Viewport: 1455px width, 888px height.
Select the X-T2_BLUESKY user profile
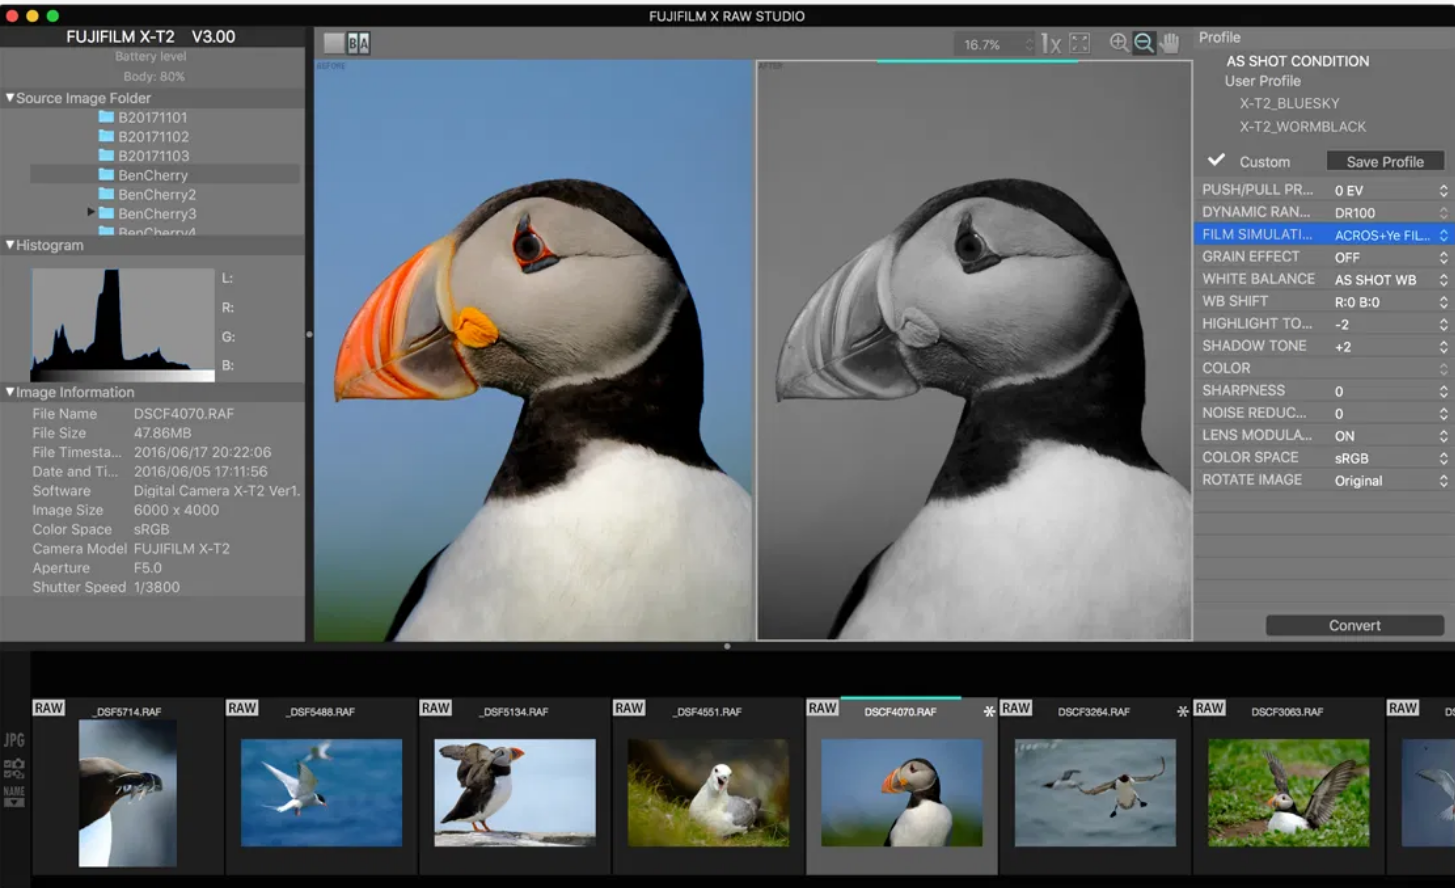(1291, 103)
